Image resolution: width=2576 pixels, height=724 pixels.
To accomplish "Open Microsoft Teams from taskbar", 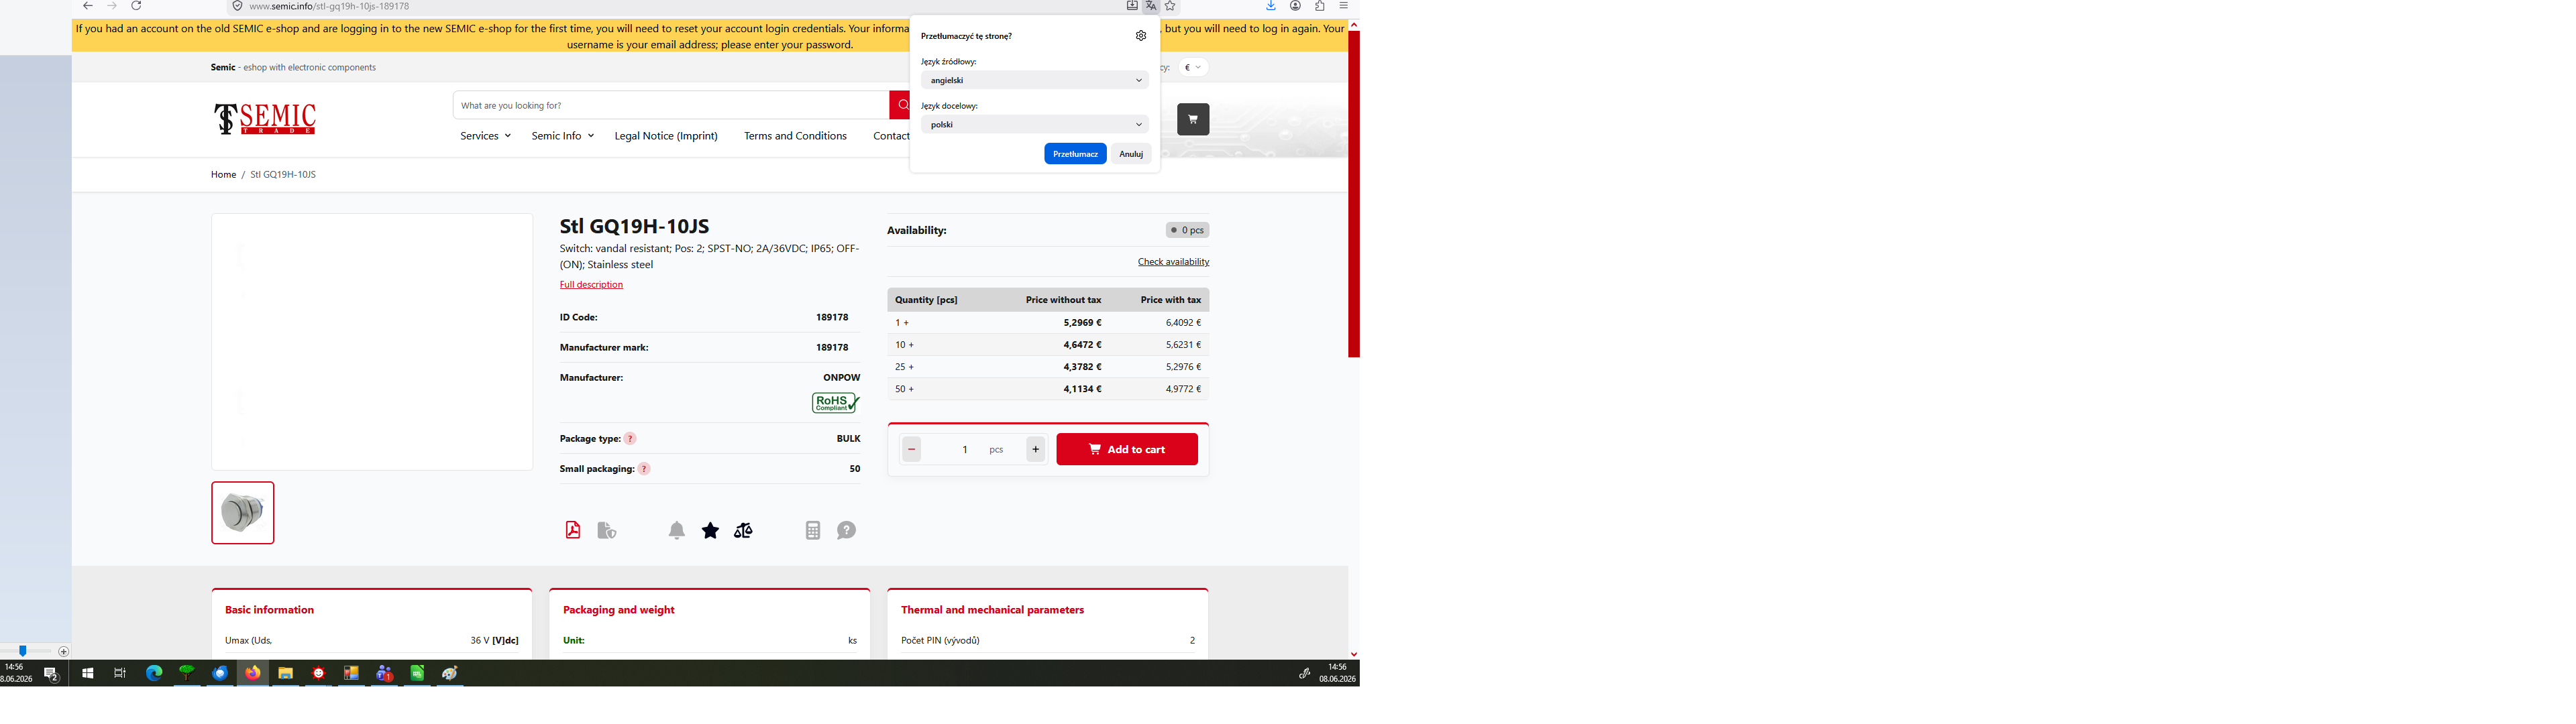I will (384, 673).
